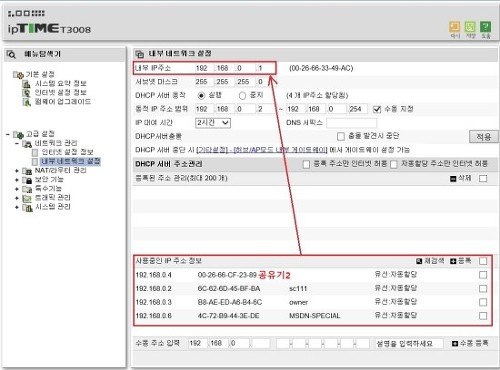Image resolution: width=500 pixels, height=370 pixels.
Task: Click the icon beside 펌웨어 업그레이드
Action: coord(27,102)
